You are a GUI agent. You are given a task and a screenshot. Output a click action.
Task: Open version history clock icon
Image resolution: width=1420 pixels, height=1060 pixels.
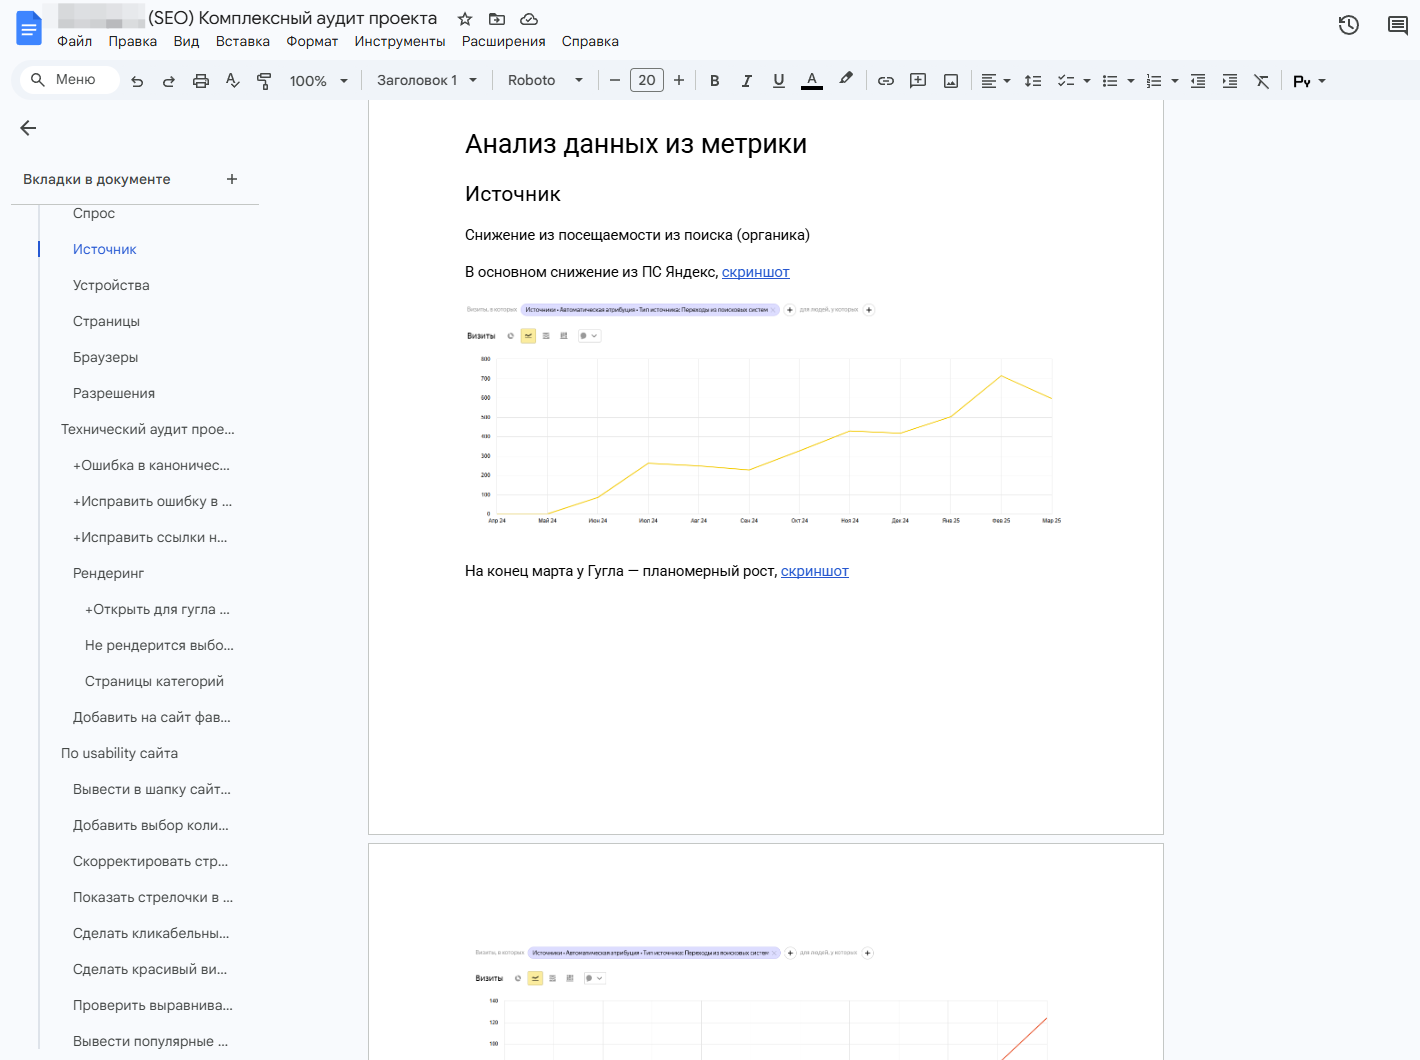coord(1348,25)
